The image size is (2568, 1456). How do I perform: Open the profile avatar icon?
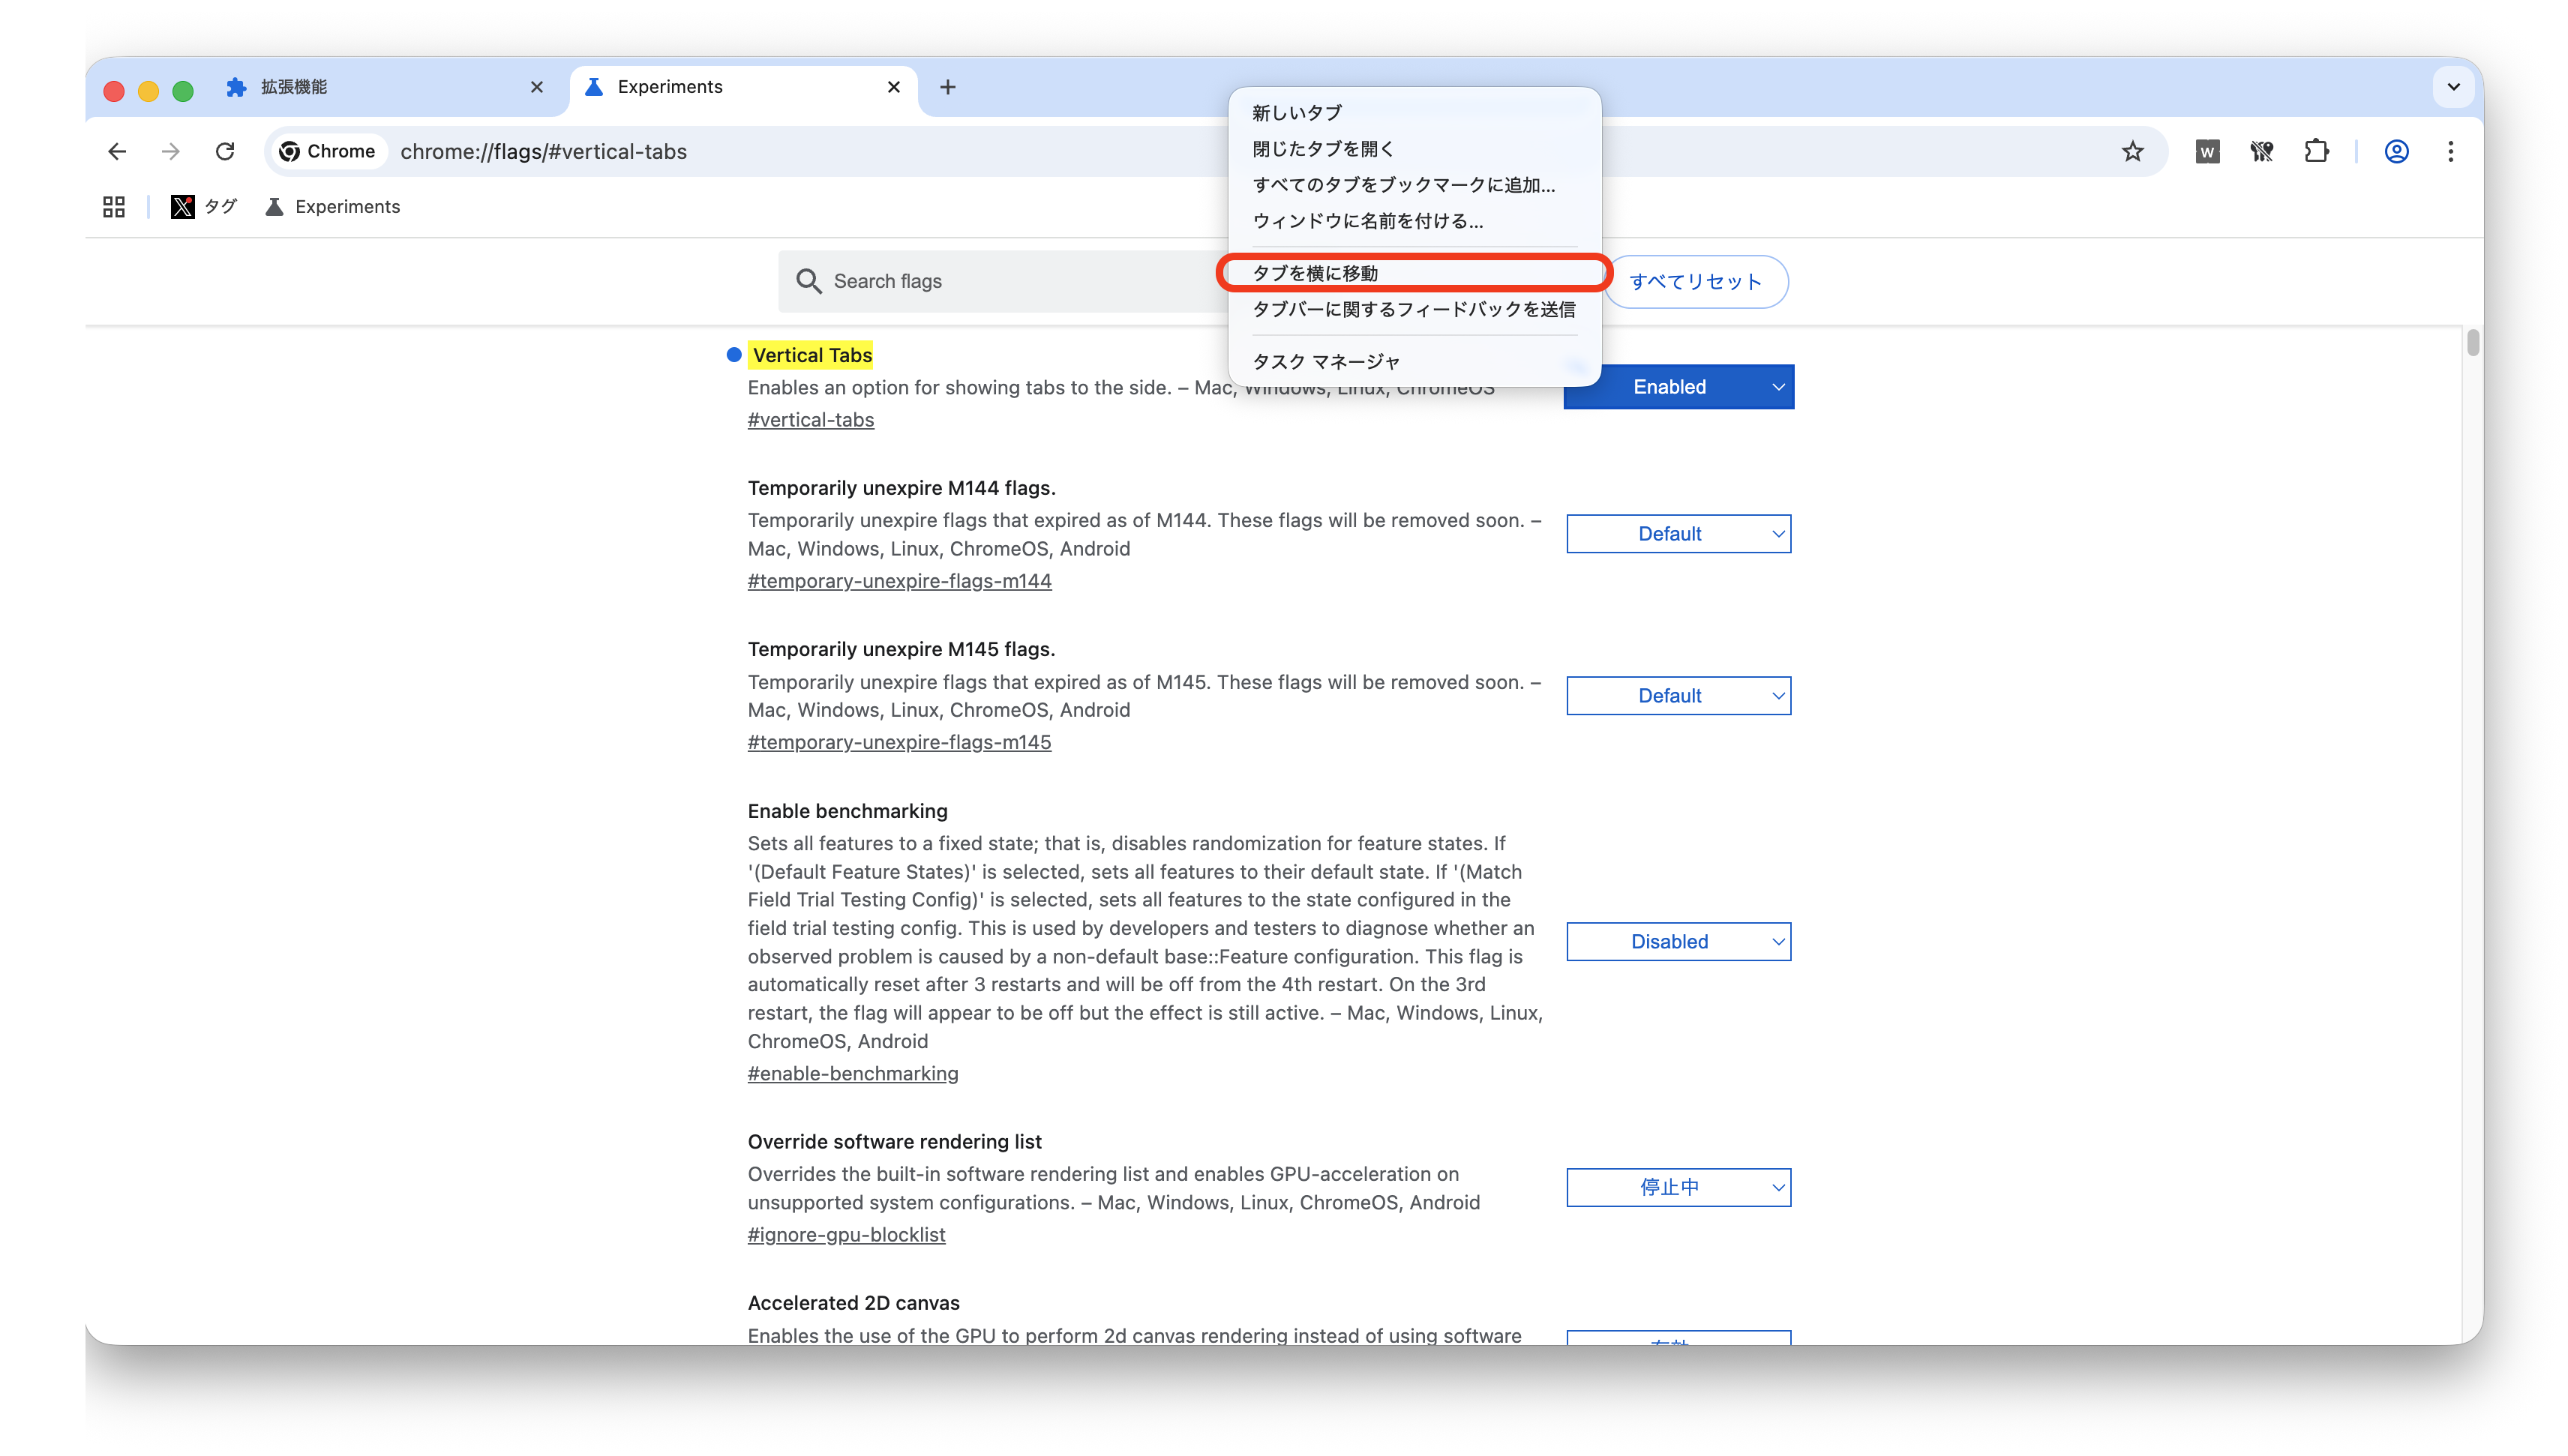click(2396, 151)
